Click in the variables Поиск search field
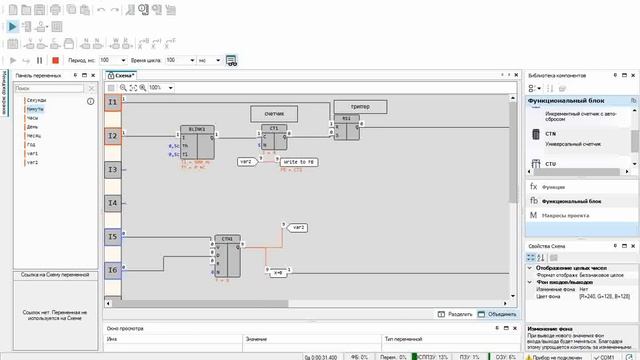The width and height of the screenshot is (640, 360). 49,88
